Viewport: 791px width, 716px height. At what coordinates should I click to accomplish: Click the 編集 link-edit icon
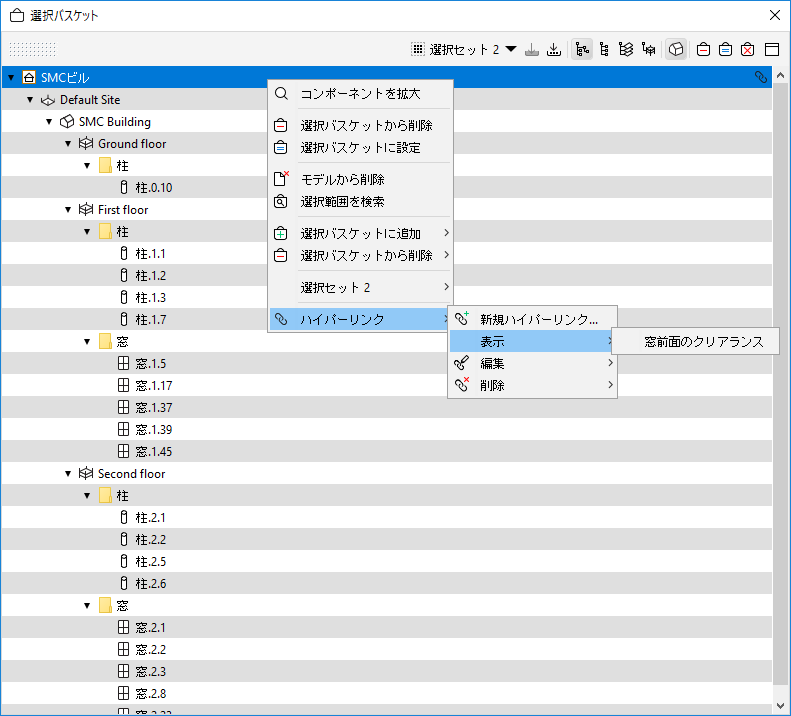[x=461, y=363]
